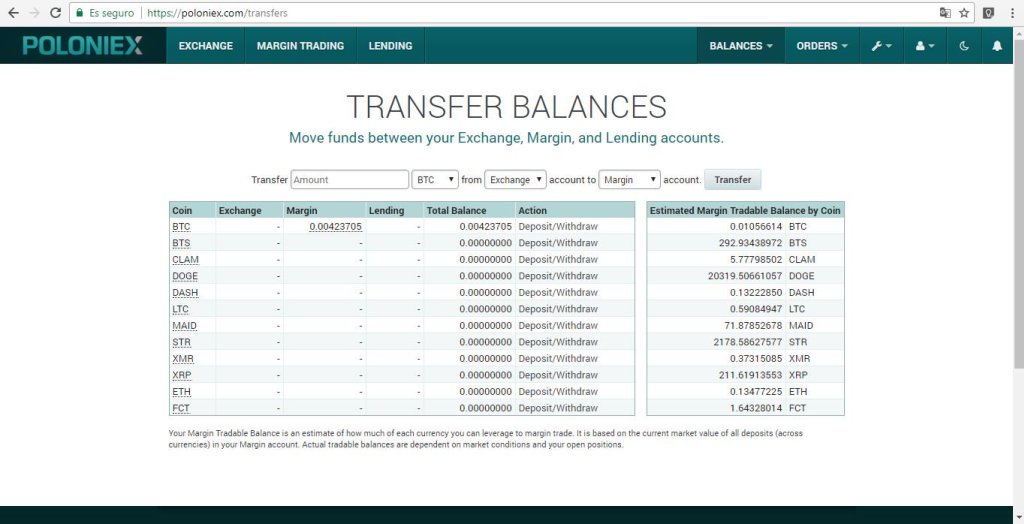1024x524 pixels.
Task: Bookmark page with star icon
Action: [964, 13]
